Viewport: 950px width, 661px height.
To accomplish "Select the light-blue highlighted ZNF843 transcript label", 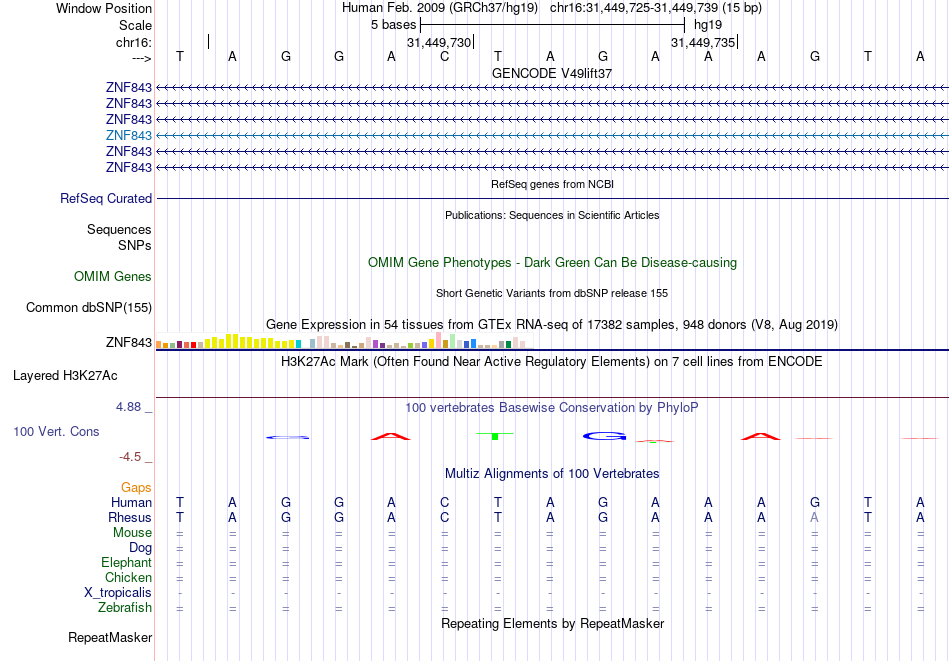I will (128, 135).
